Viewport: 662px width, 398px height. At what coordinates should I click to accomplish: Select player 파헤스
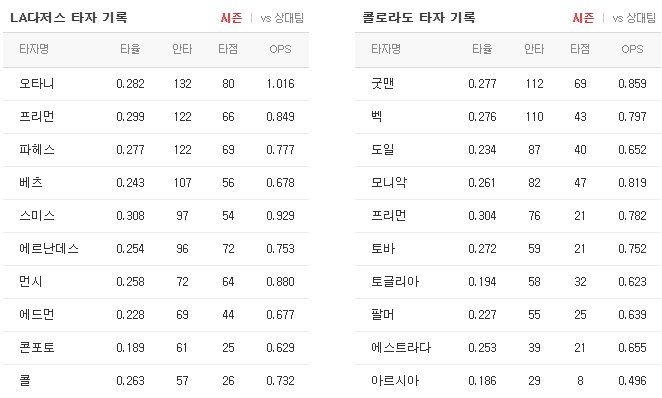(37, 149)
